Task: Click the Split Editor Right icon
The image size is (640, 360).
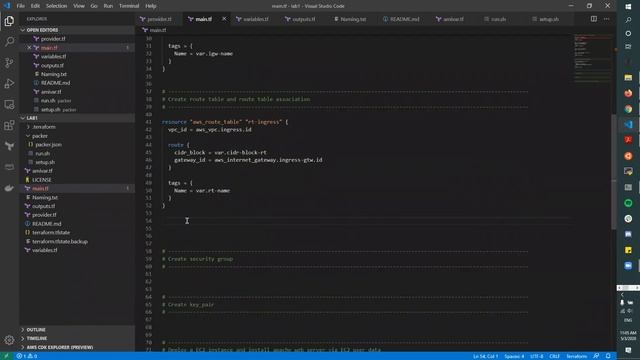Action: point(593,19)
